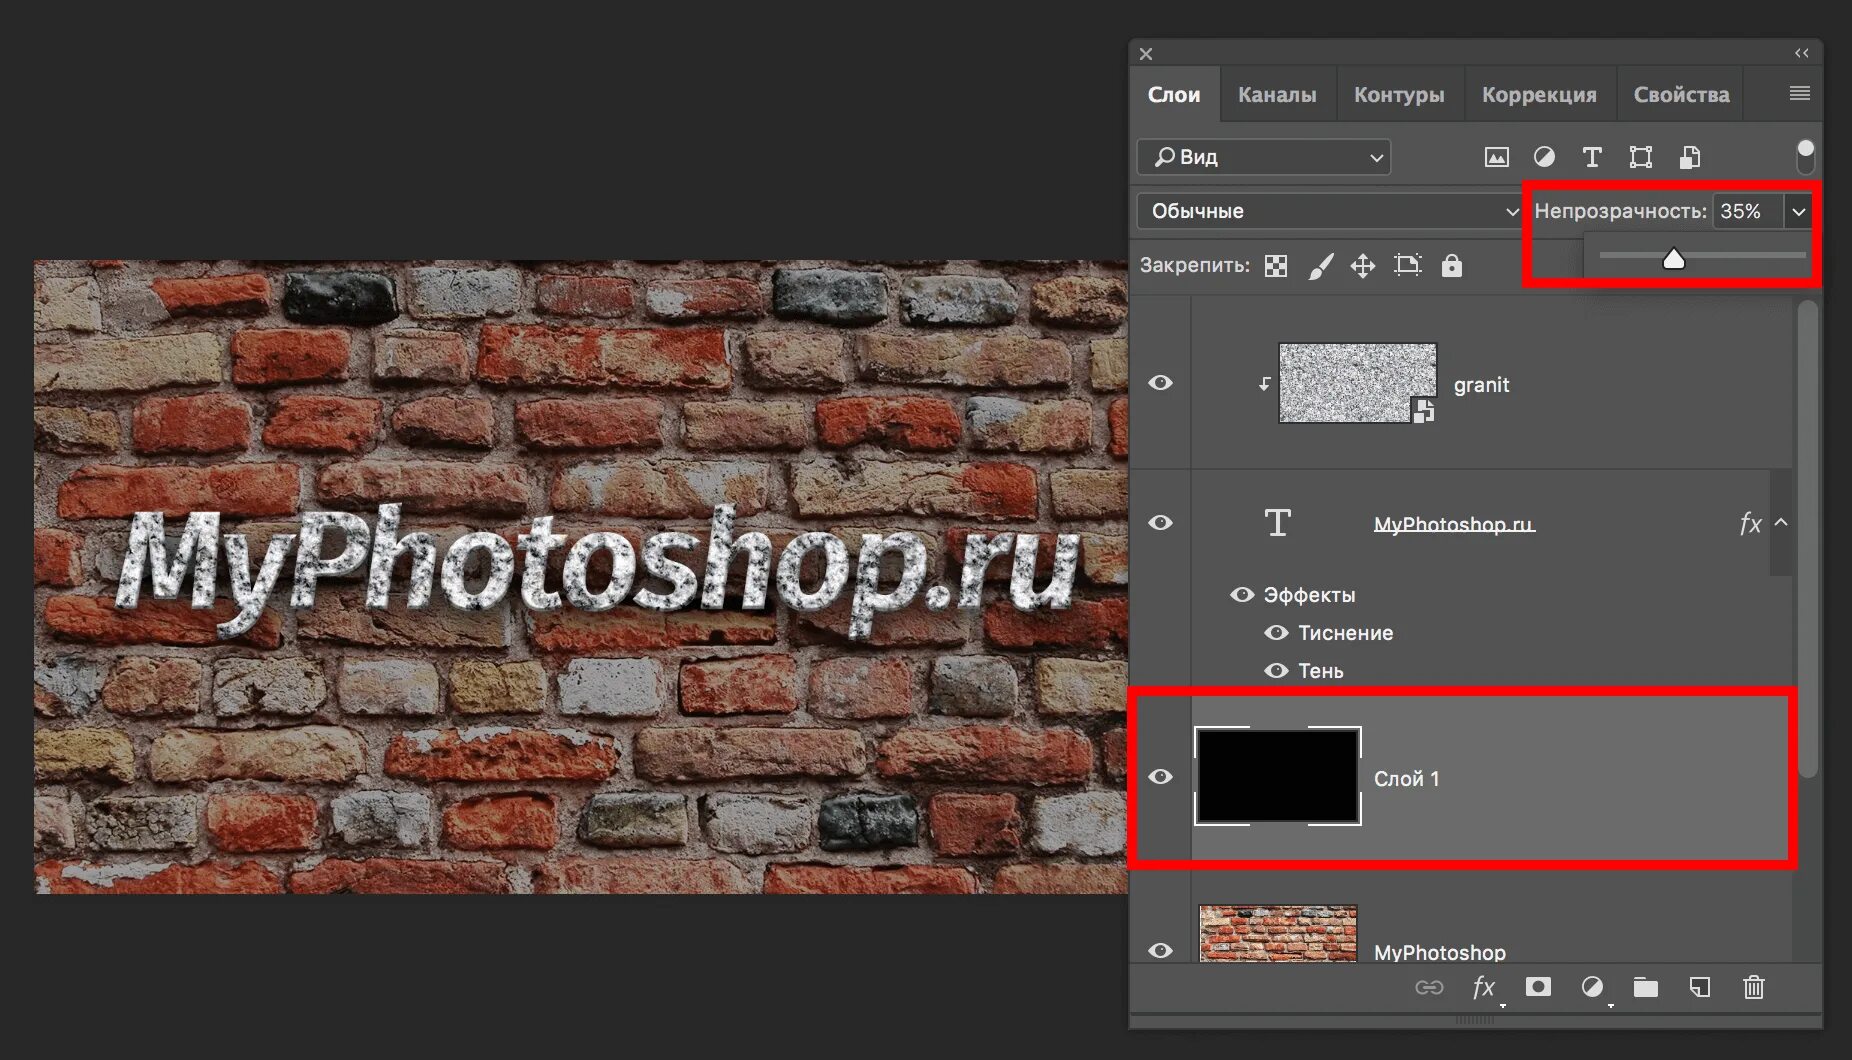This screenshot has width=1852, height=1060.
Task: Click the opacity slider handle
Action: tap(1673, 259)
